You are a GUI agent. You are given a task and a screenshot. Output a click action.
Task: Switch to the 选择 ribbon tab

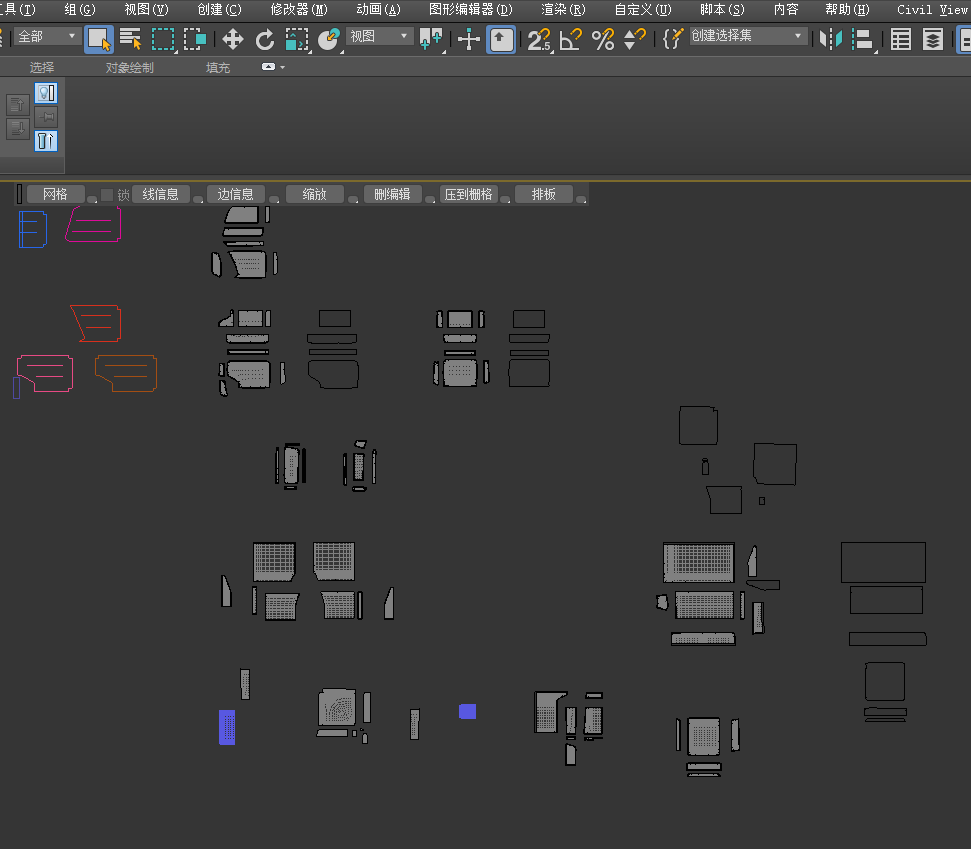[x=41, y=67]
